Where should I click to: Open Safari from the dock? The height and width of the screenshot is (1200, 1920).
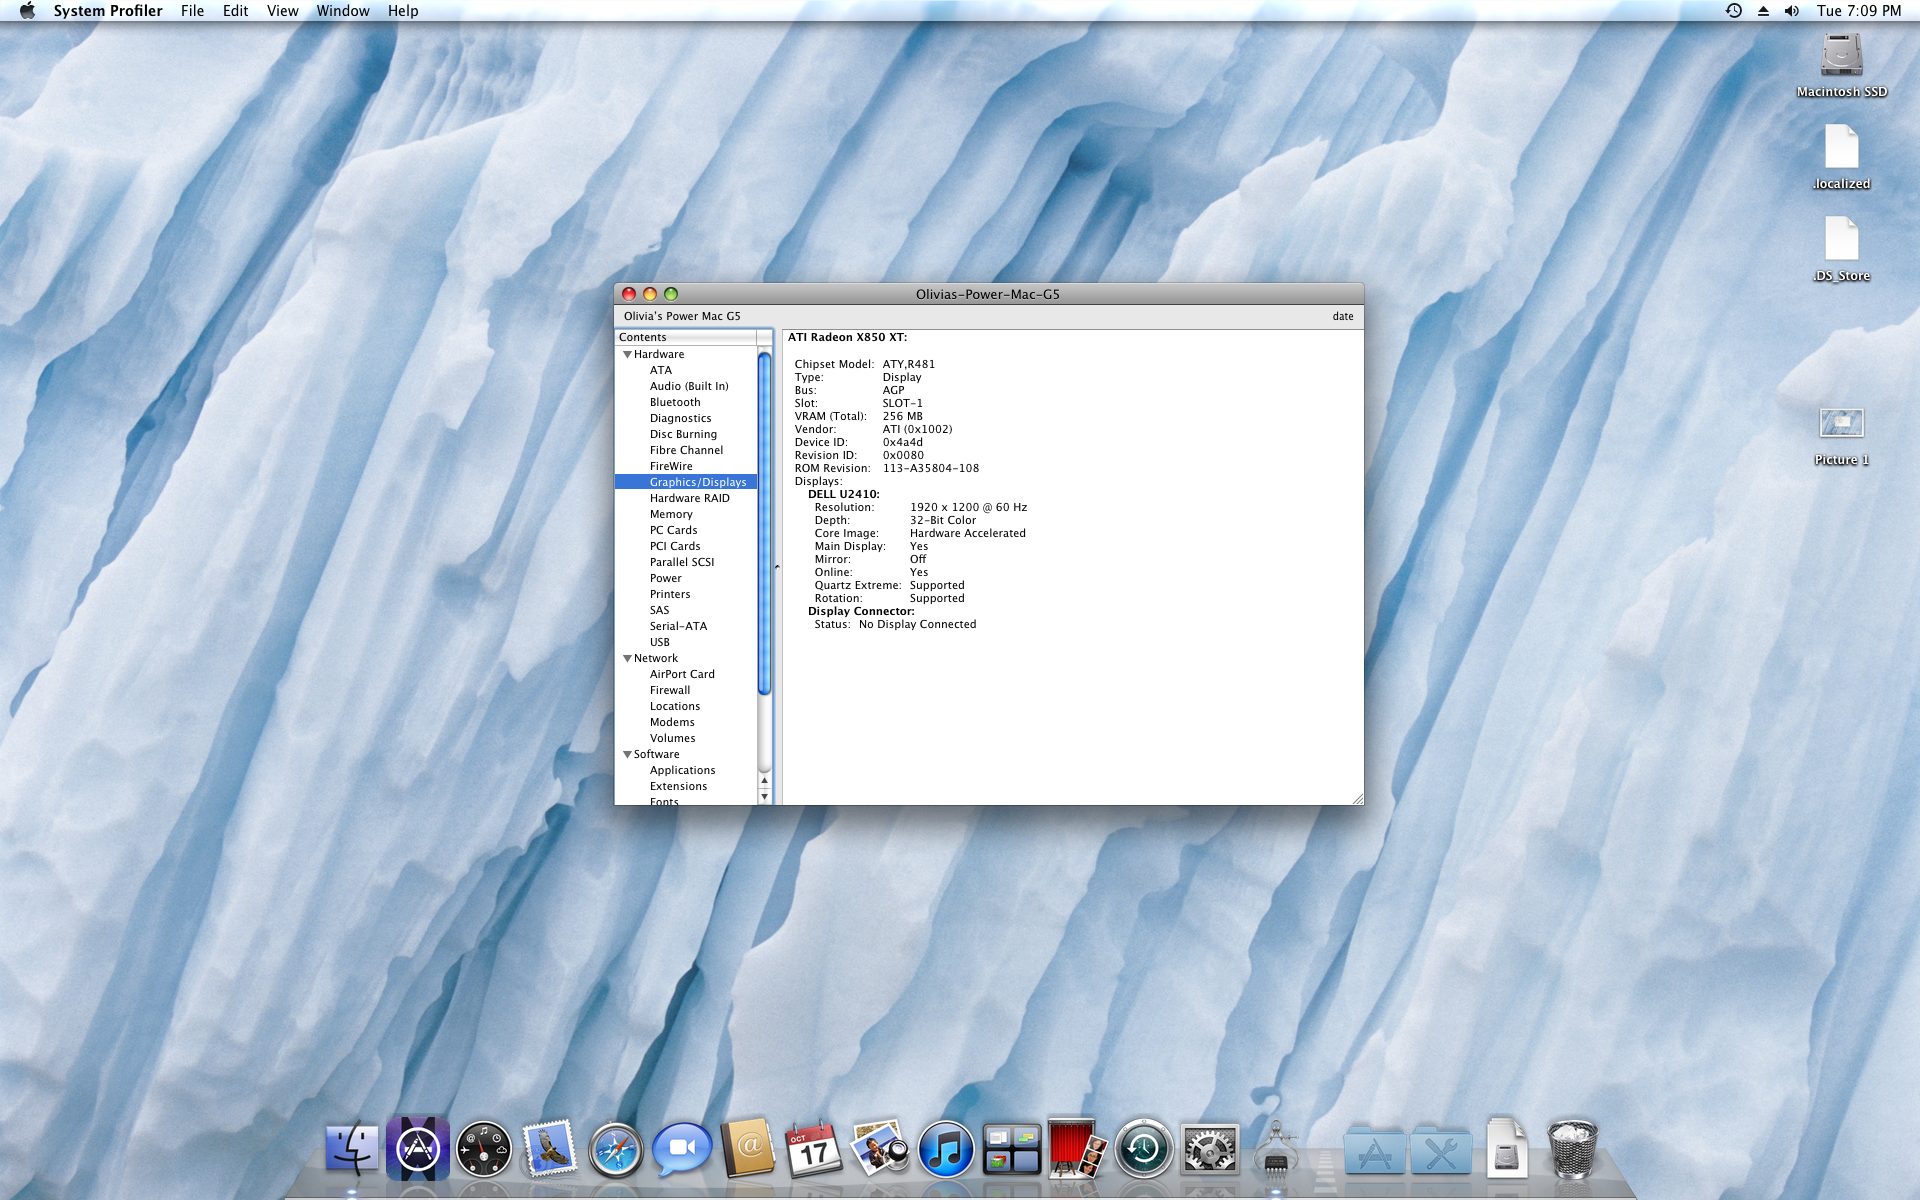pyautogui.click(x=615, y=1150)
